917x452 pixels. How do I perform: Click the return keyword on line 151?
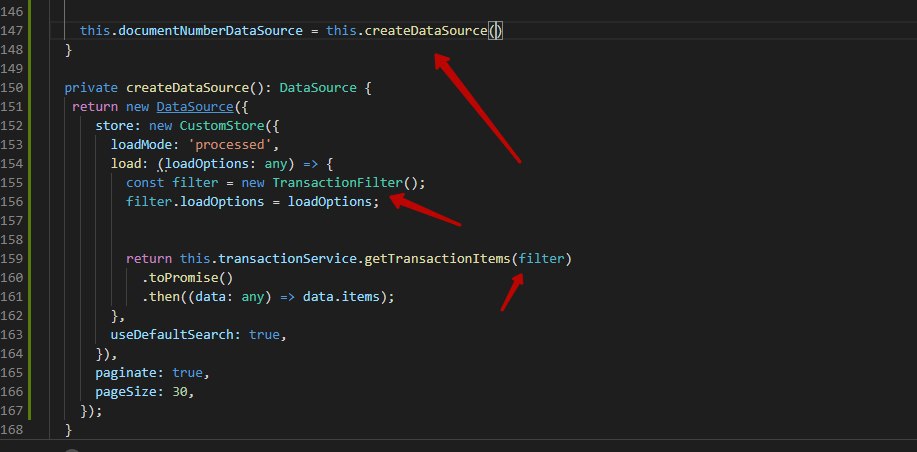(95, 107)
